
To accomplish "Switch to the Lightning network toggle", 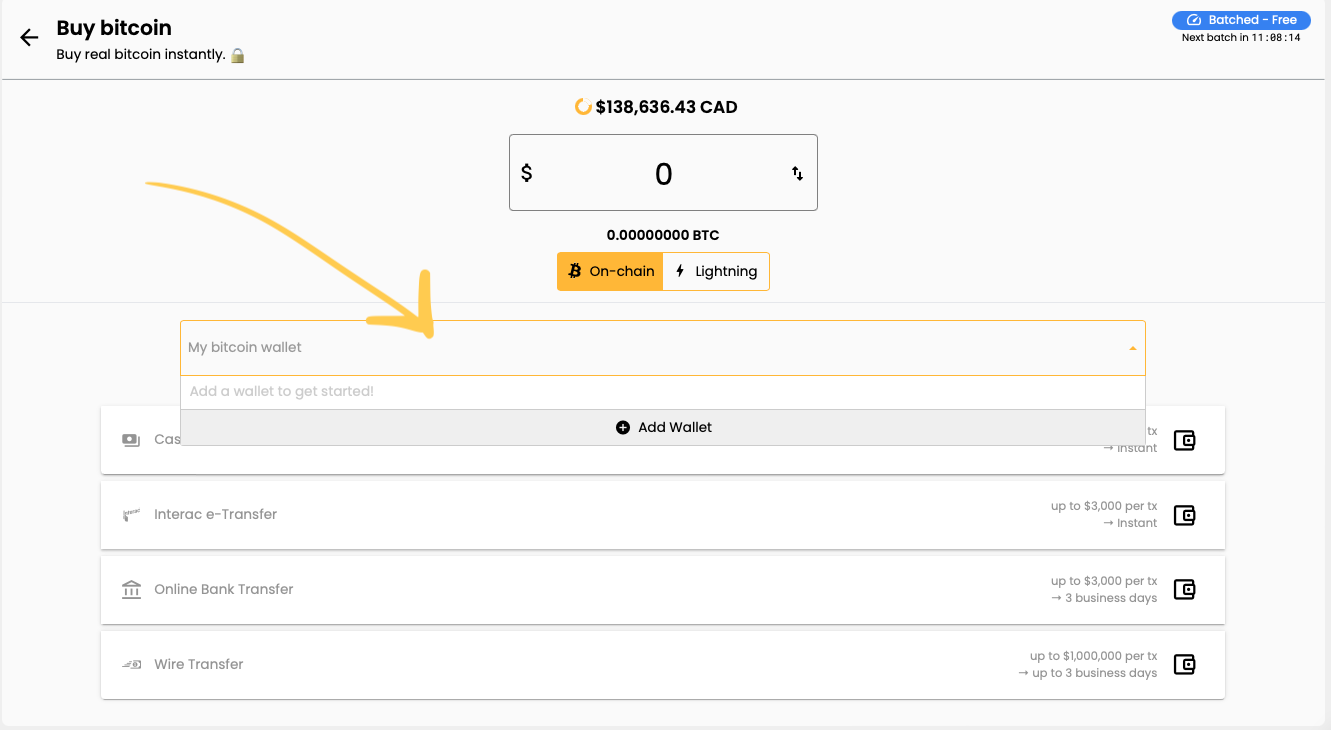I will tap(716, 271).
